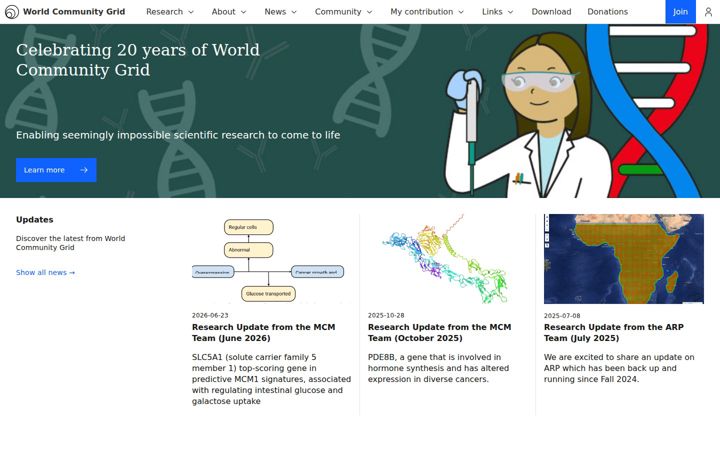Click the colorful protein structure thumbnail
The width and height of the screenshot is (720, 450).
click(x=447, y=259)
